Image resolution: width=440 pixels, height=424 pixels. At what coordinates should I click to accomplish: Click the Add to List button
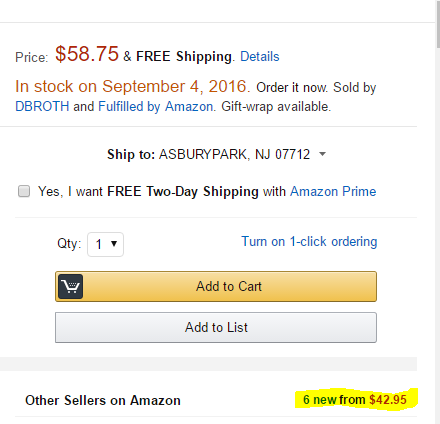216,327
